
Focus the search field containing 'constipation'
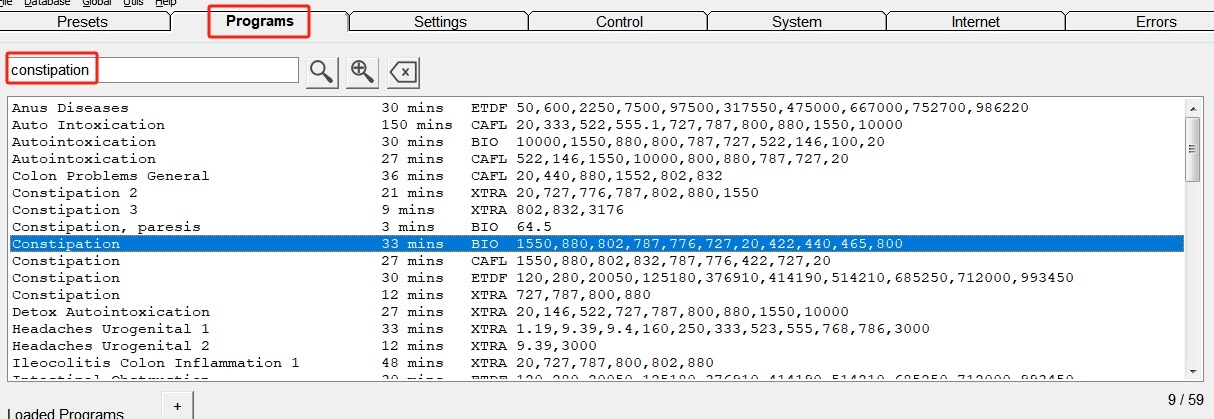click(x=153, y=70)
